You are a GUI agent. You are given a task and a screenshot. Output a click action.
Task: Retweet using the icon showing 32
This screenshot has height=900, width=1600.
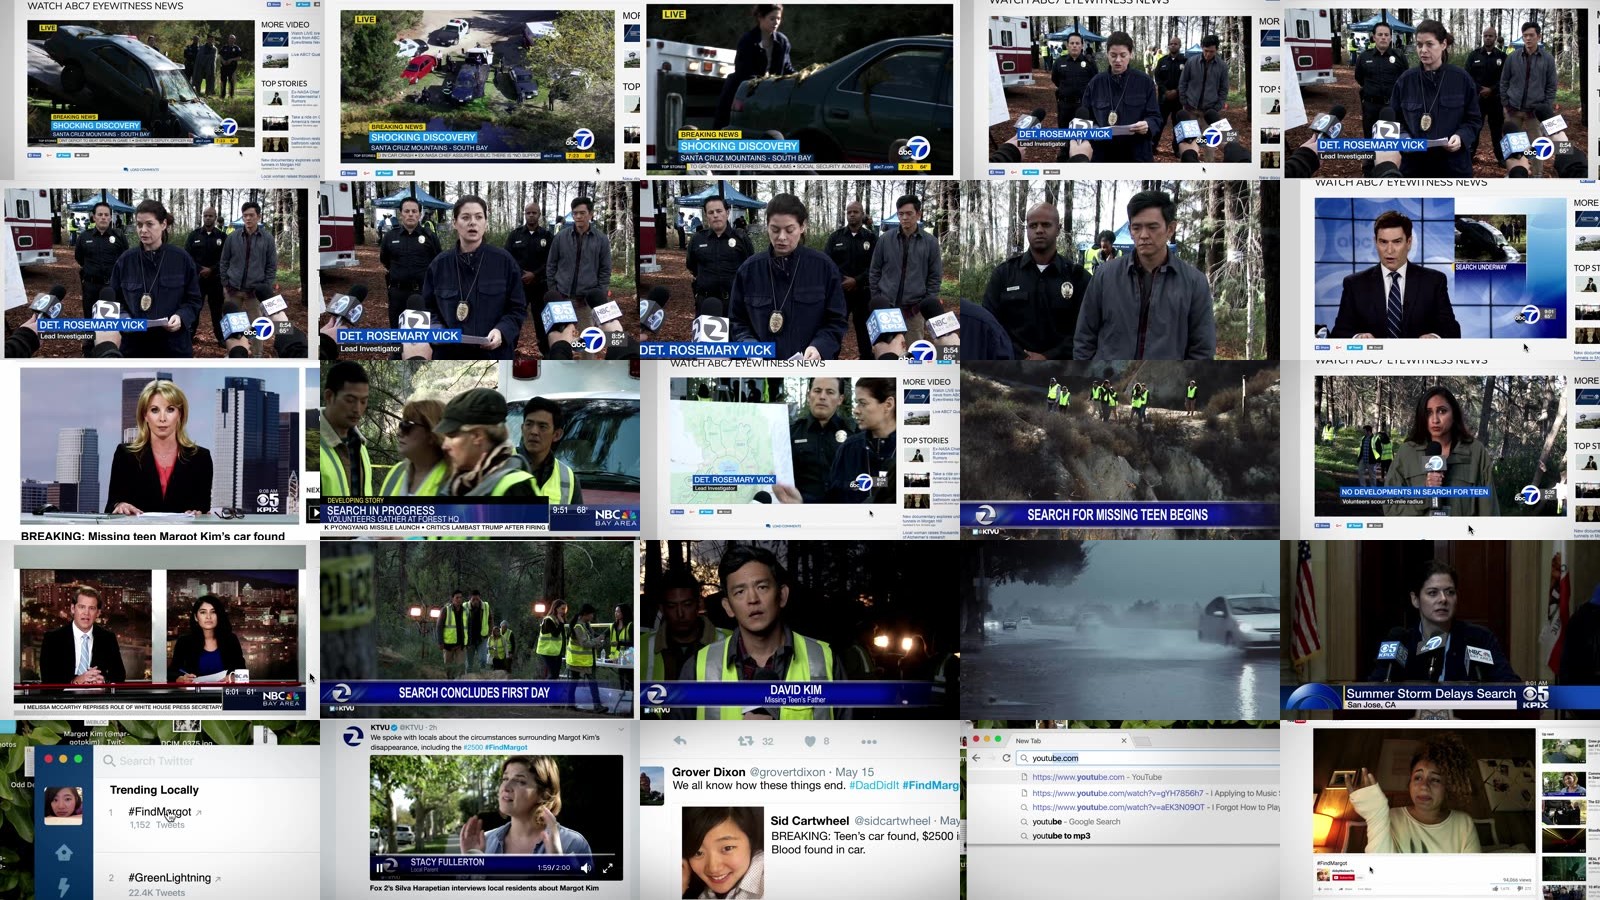click(x=745, y=741)
